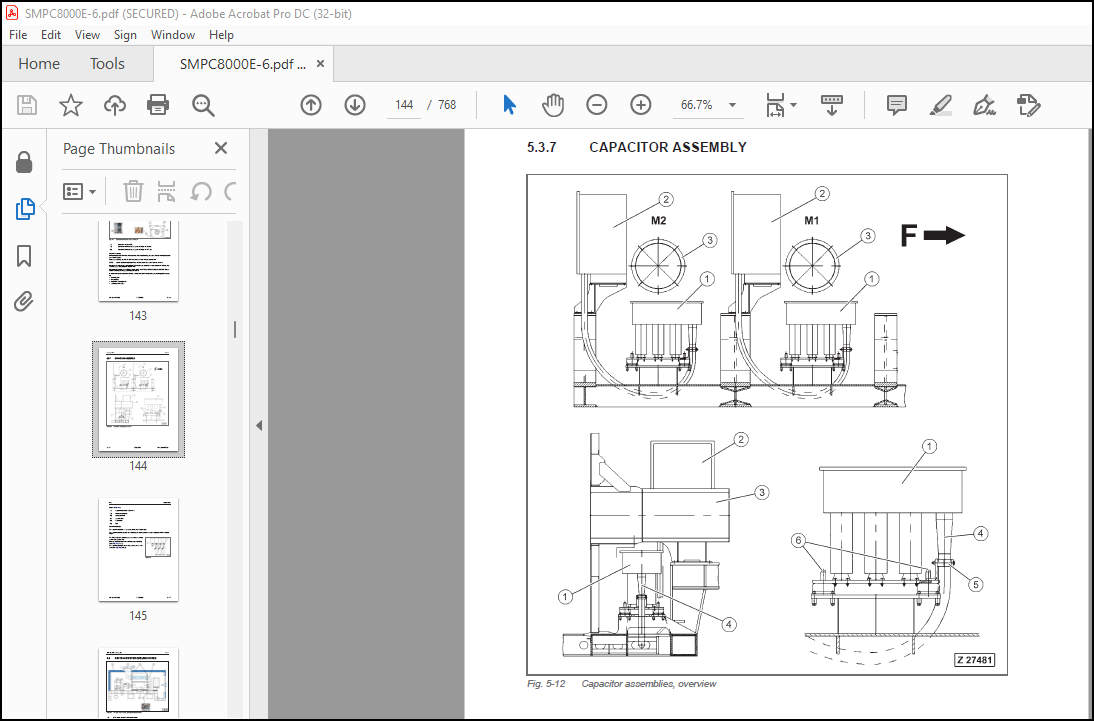
Task: Select page 144 thumbnail
Action: click(x=138, y=399)
